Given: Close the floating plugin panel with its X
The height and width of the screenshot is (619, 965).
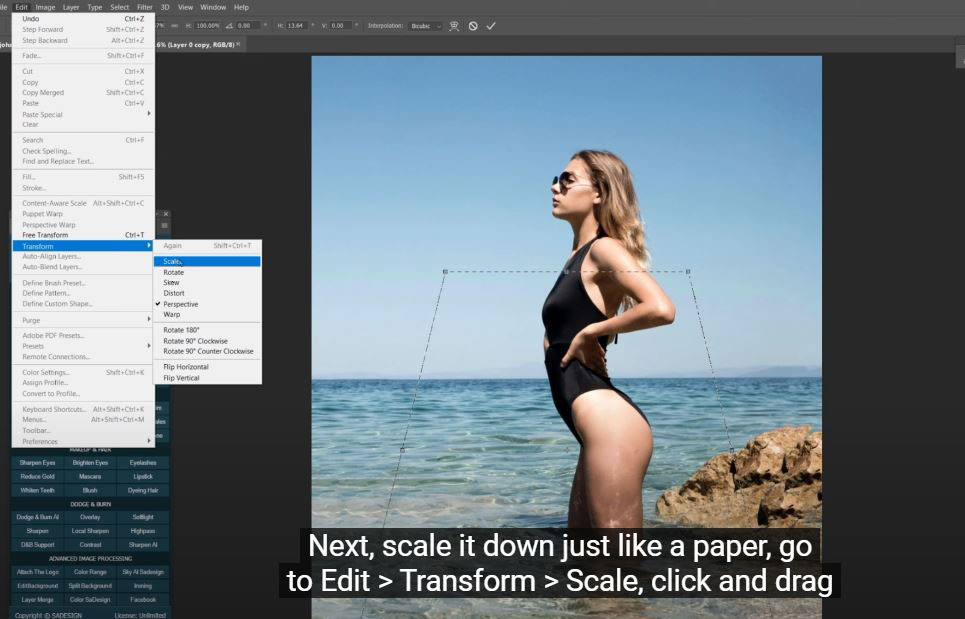Looking at the screenshot, I should point(166,214).
